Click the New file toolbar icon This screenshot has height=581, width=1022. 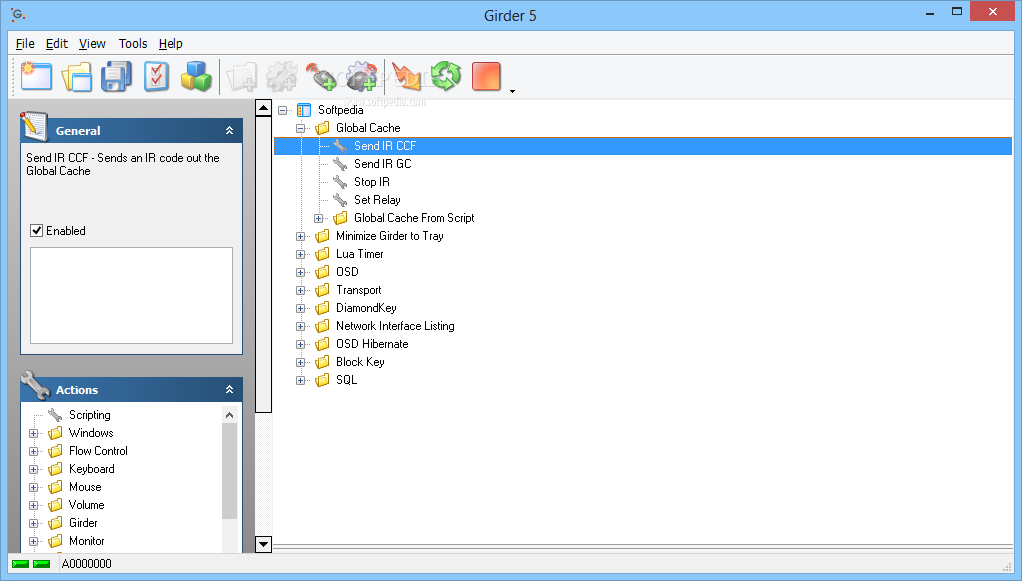click(36, 76)
